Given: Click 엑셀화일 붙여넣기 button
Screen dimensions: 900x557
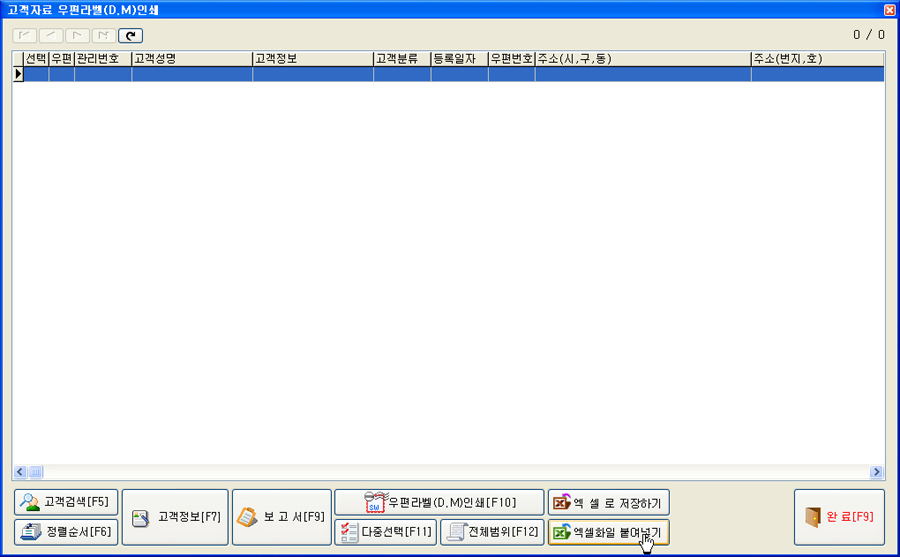Looking at the screenshot, I should pos(608,532).
